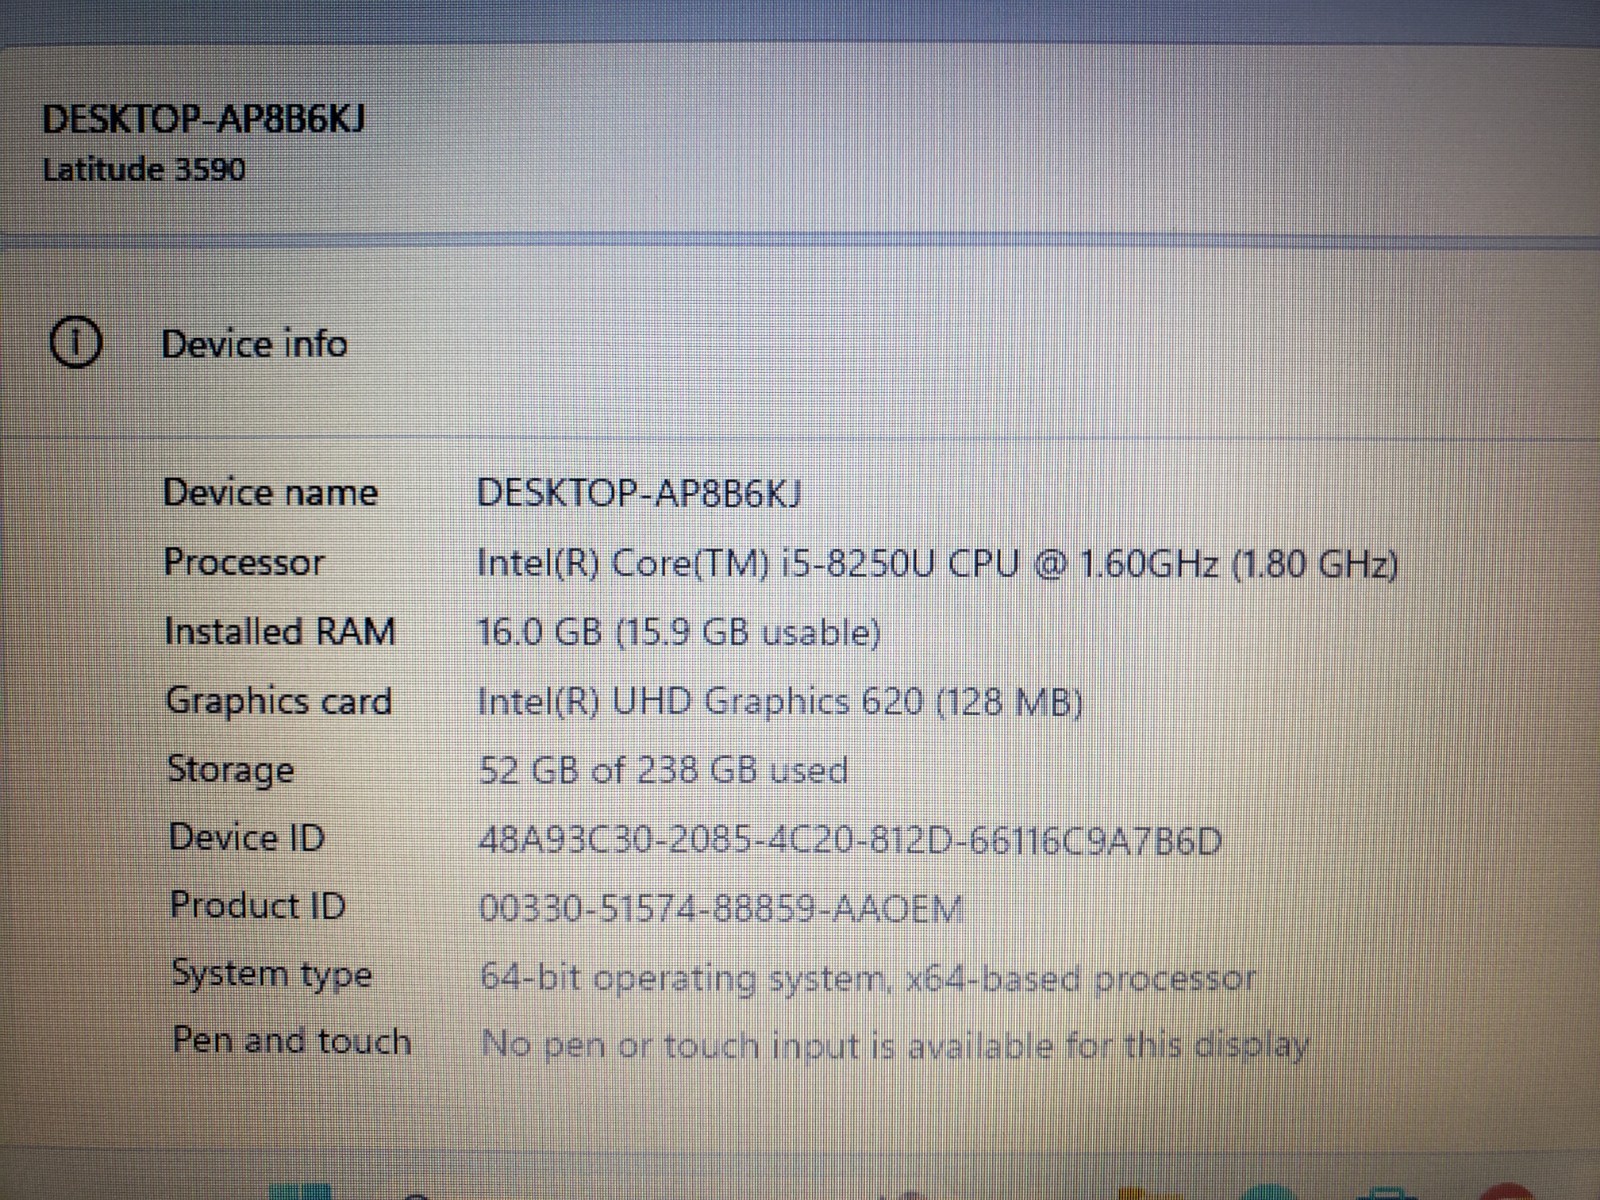
Task: Select the Intel(R) UHD Graphics 620 value
Action: [x=780, y=702]
